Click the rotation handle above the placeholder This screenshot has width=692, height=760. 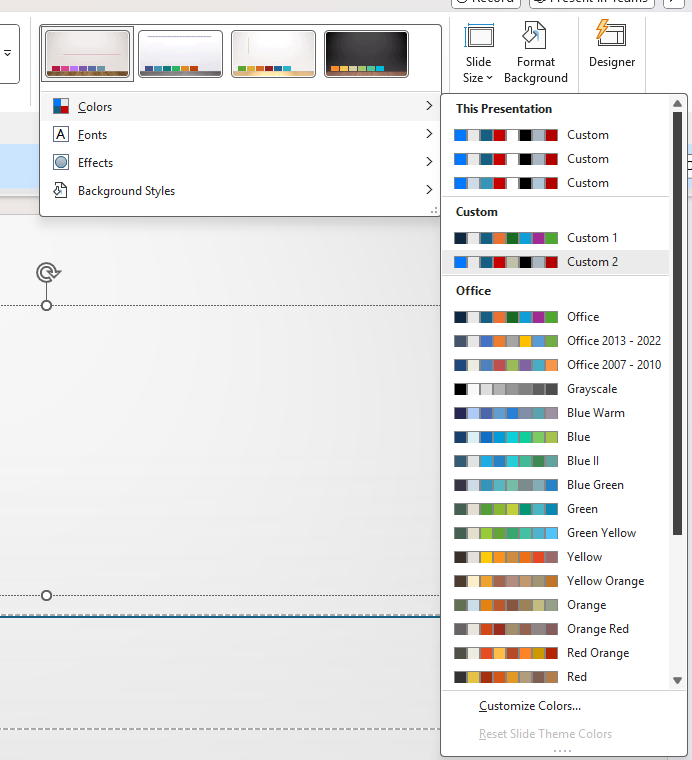48,272
